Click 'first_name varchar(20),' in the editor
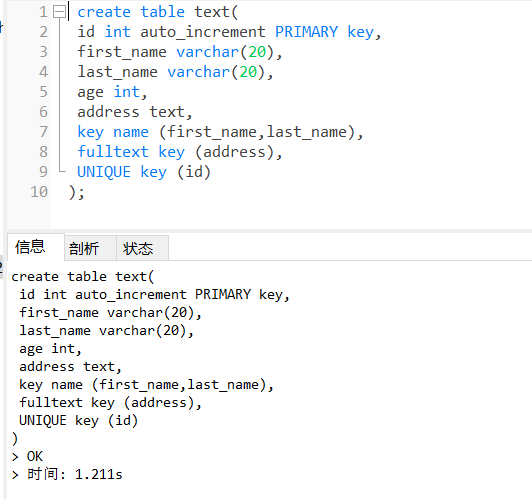The width and height of the screenshot is (532, 499). click(x=180, y=52)
